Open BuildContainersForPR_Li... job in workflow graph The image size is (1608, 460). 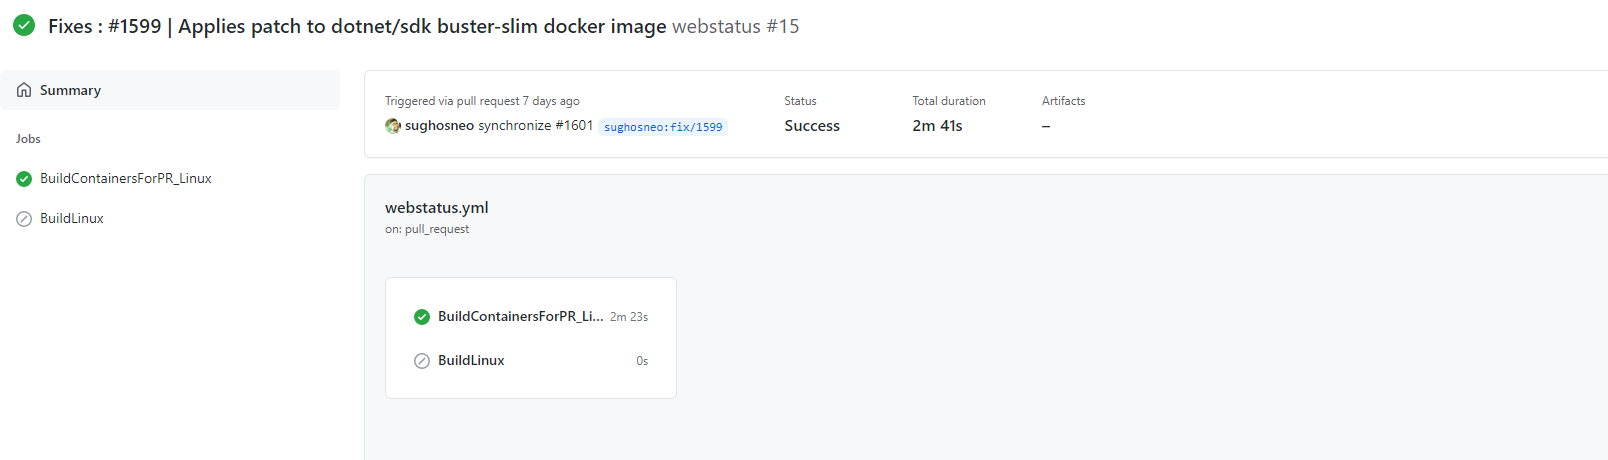click(x=520, y=317)
